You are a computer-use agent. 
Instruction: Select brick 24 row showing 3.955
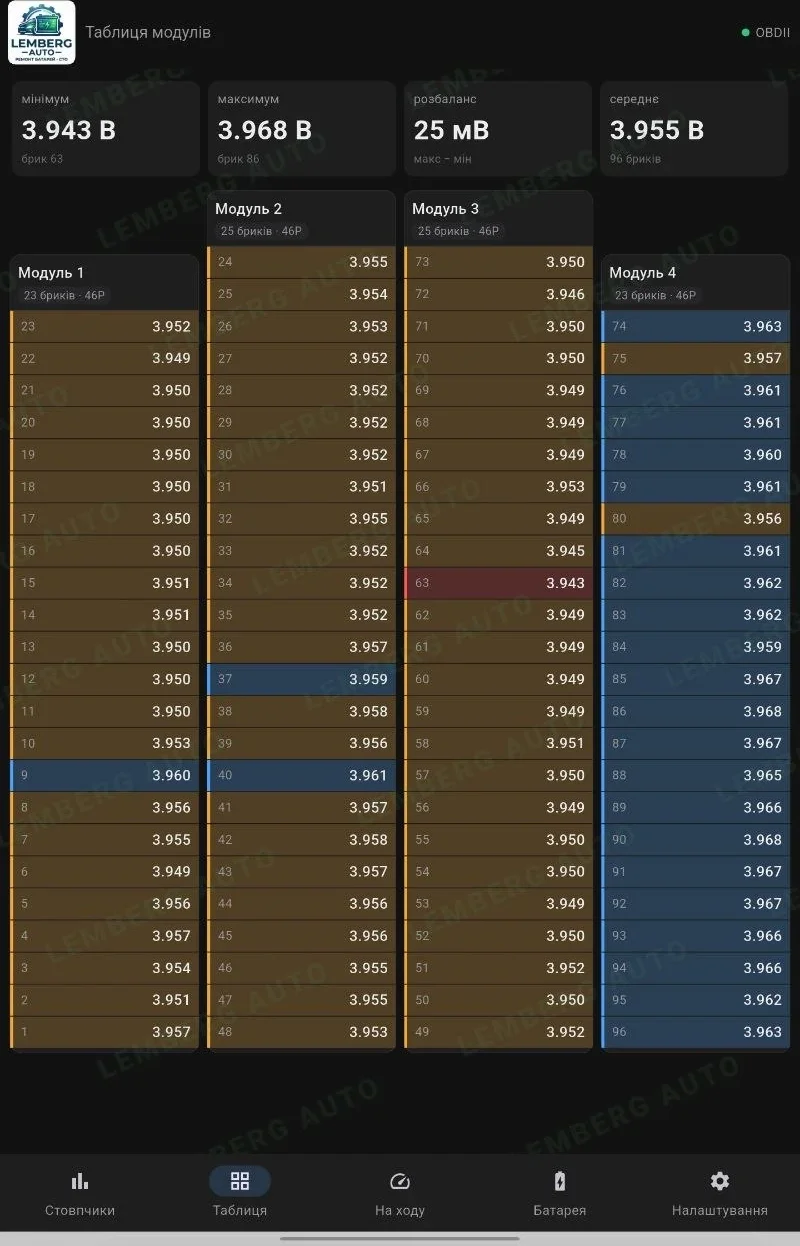tap(302, 262)
